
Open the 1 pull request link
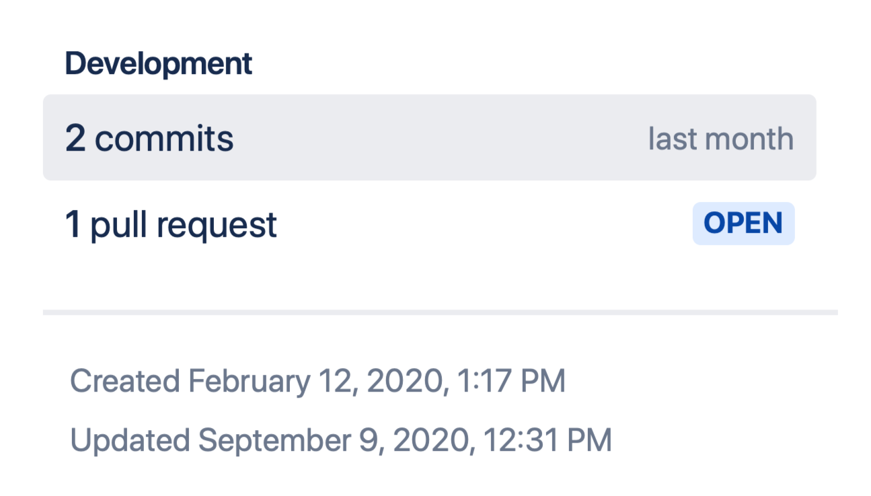(x=171, y=224)
